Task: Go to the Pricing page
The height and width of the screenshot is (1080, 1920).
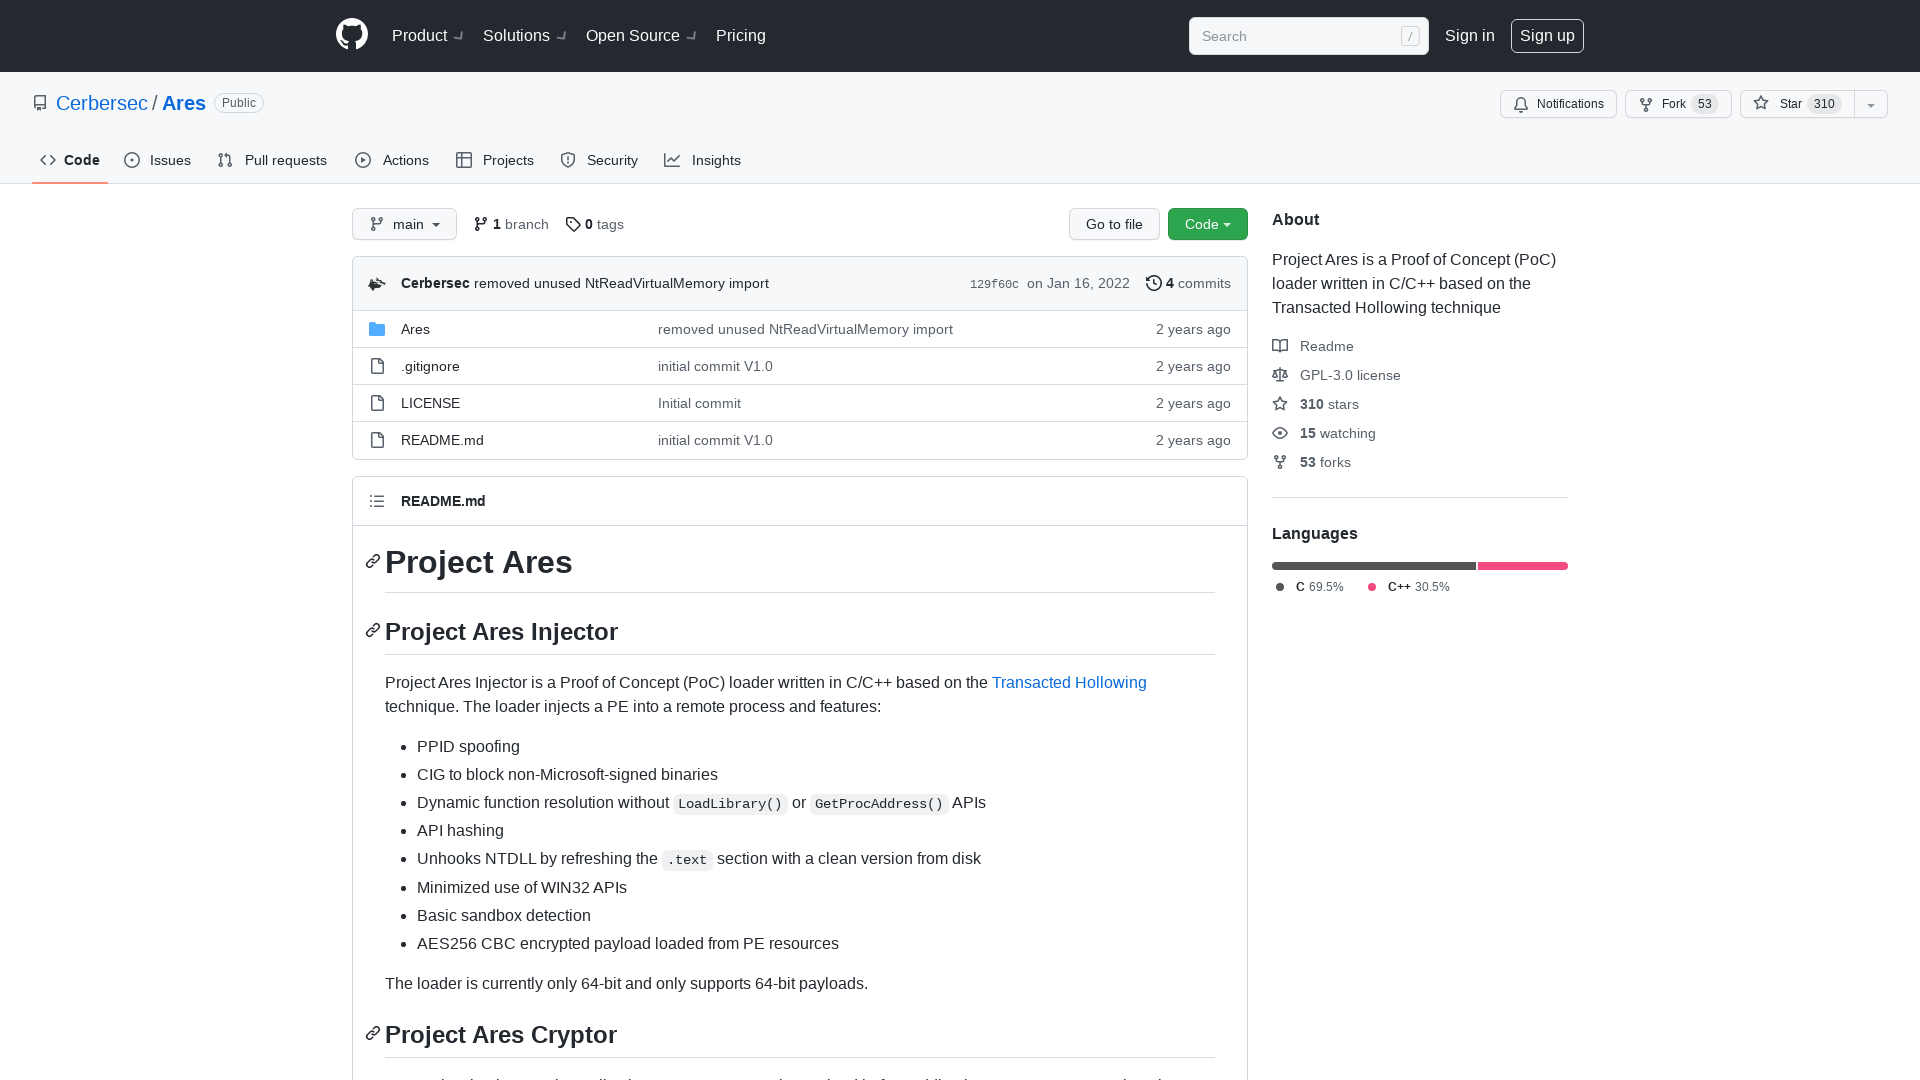Action: 741,36
